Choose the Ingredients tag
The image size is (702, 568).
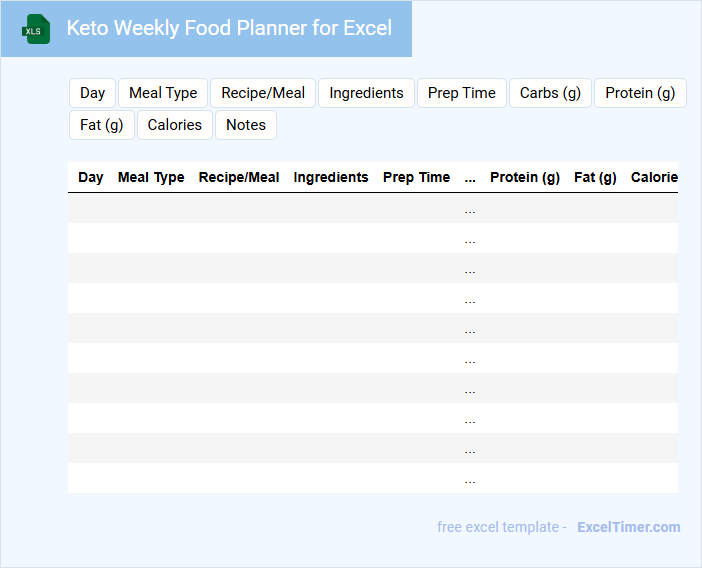click(x=366, y=93)
